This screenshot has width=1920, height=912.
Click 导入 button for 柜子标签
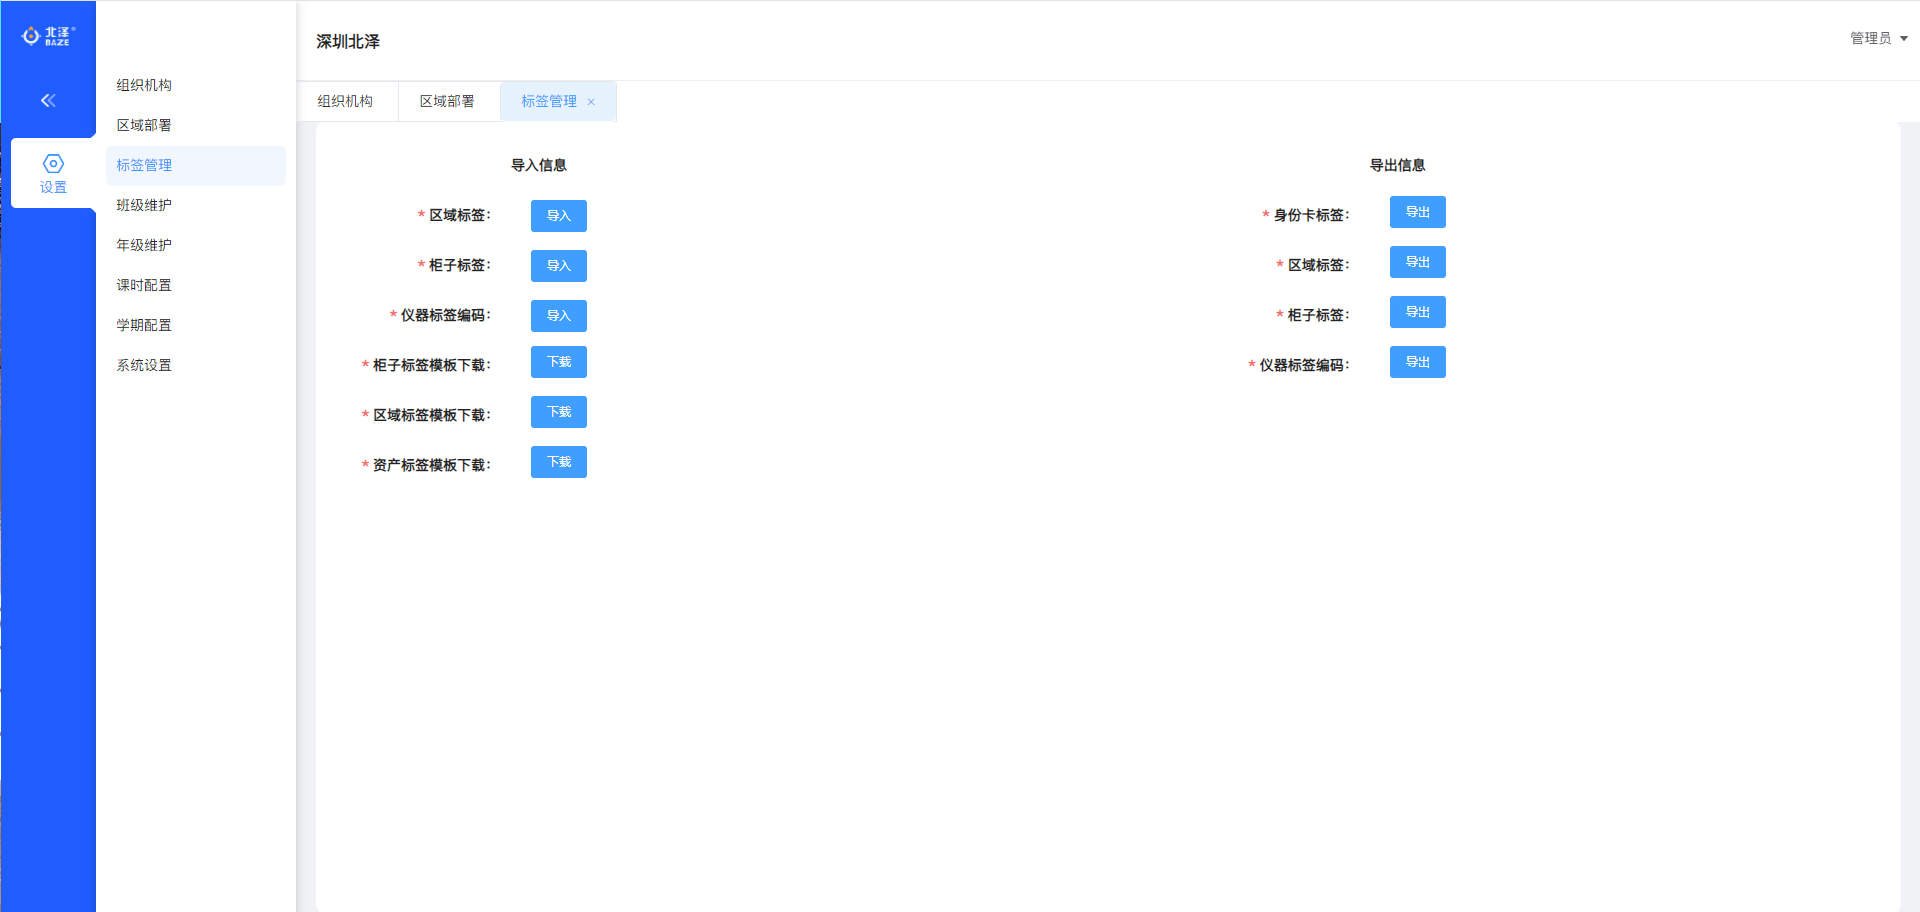tap(558, 266)
